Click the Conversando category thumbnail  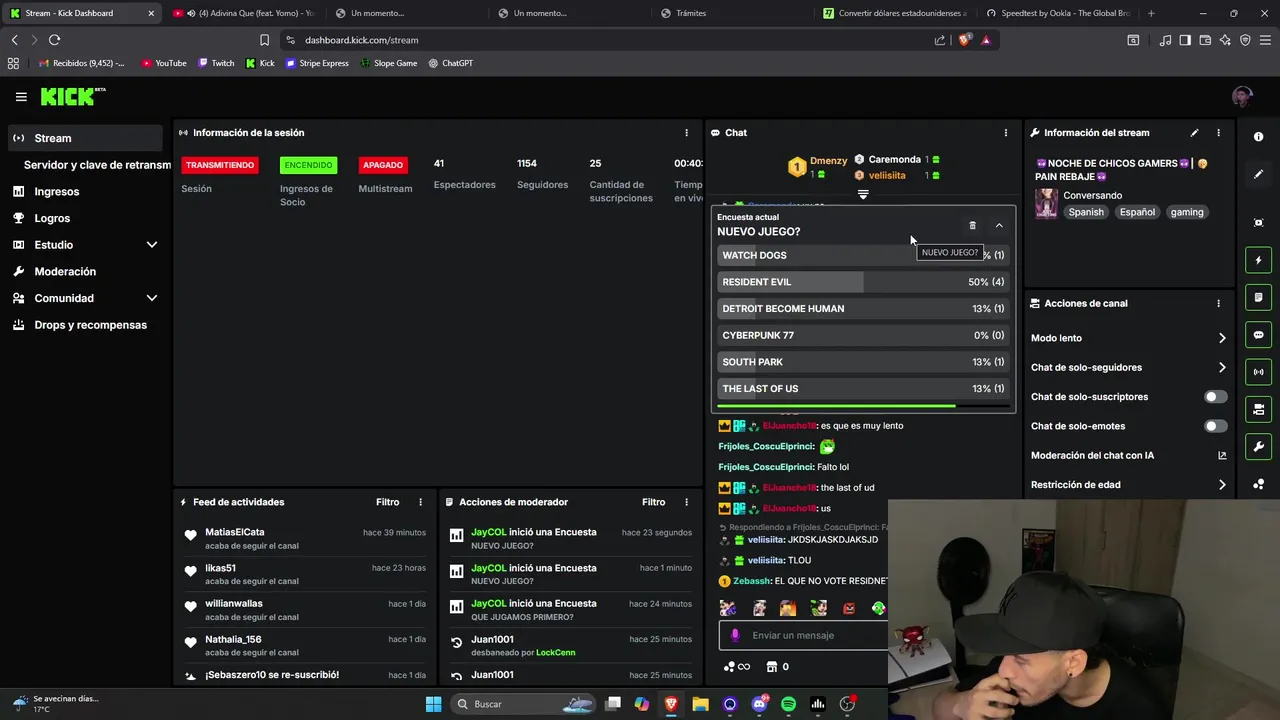pyautogui.click(x=1046, y=203)
